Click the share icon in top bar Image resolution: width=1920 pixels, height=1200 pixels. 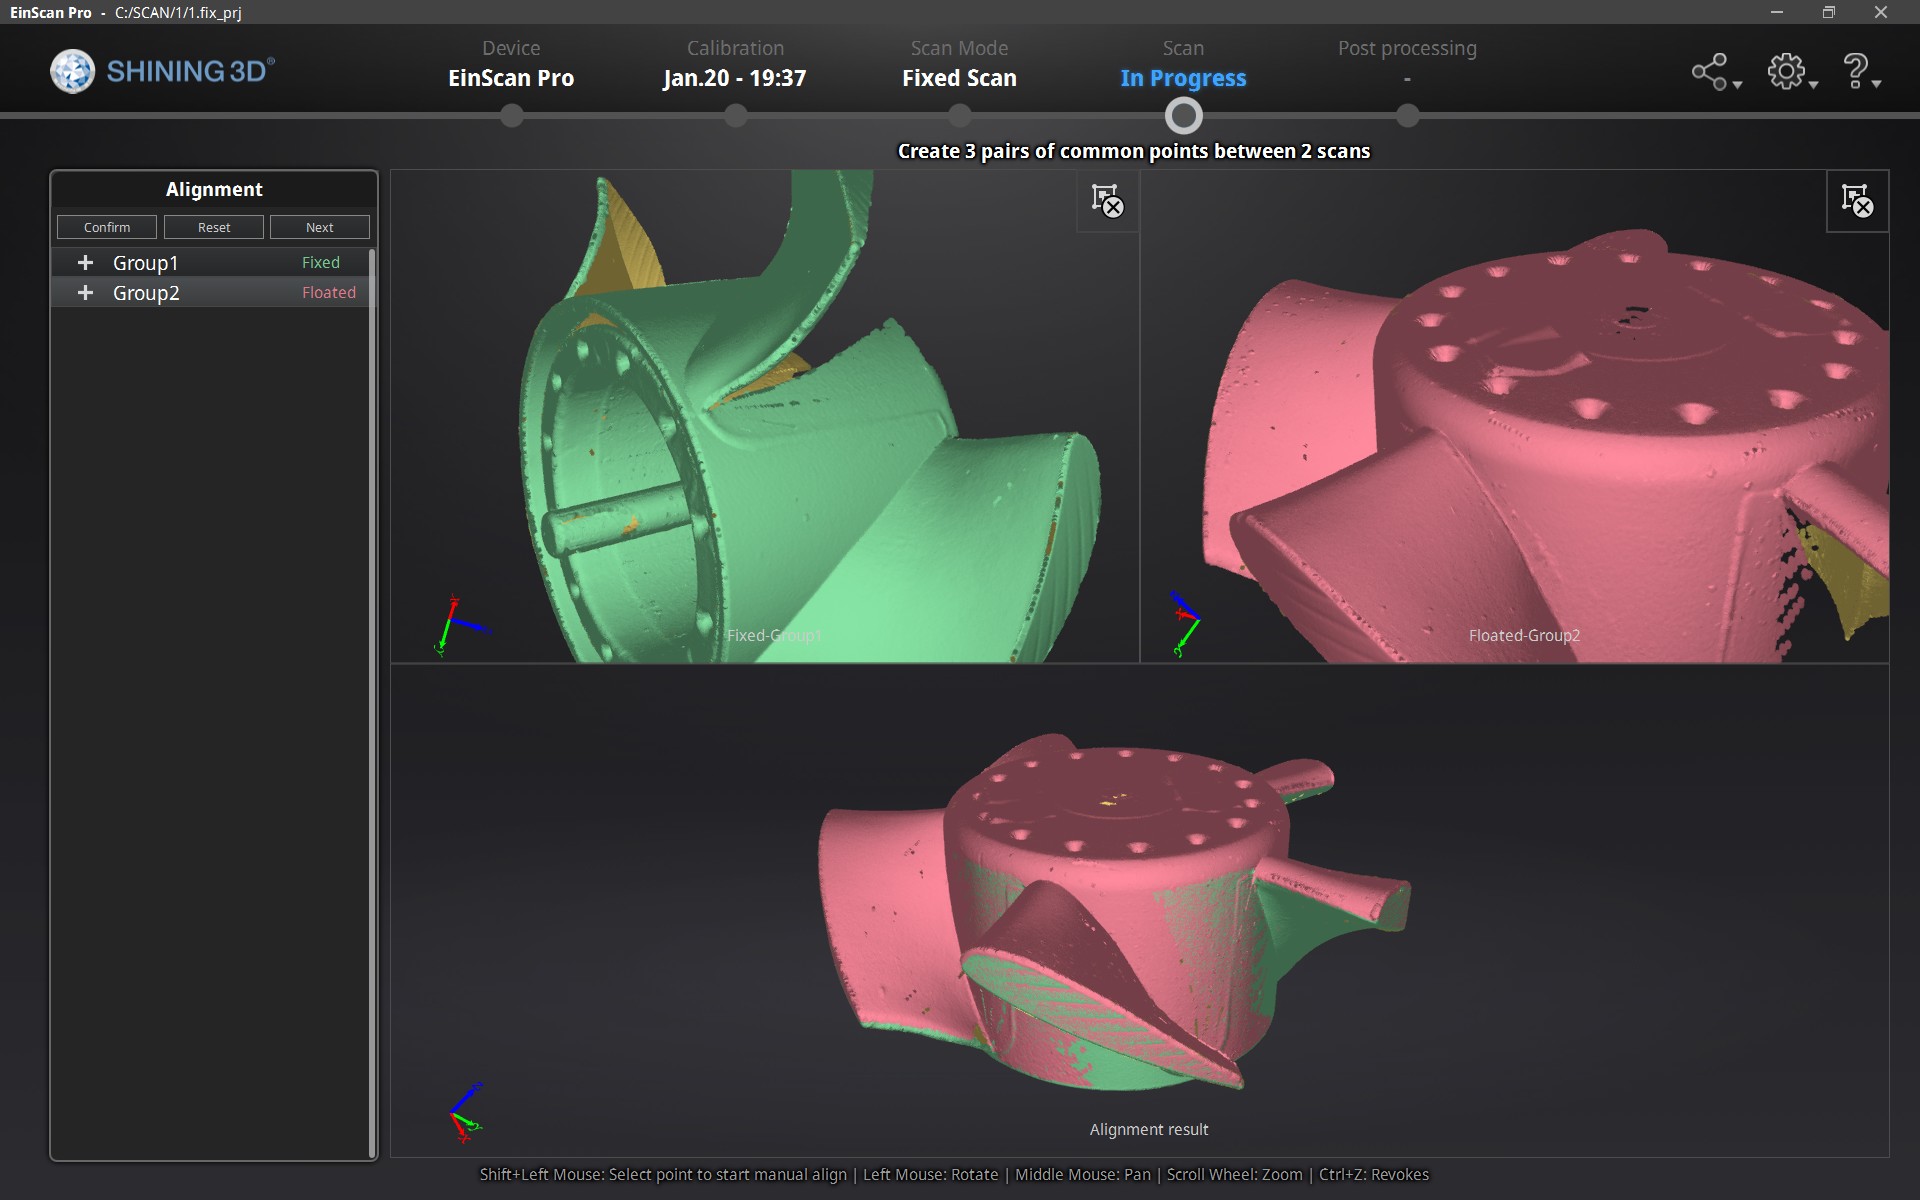coord(1709,71)
